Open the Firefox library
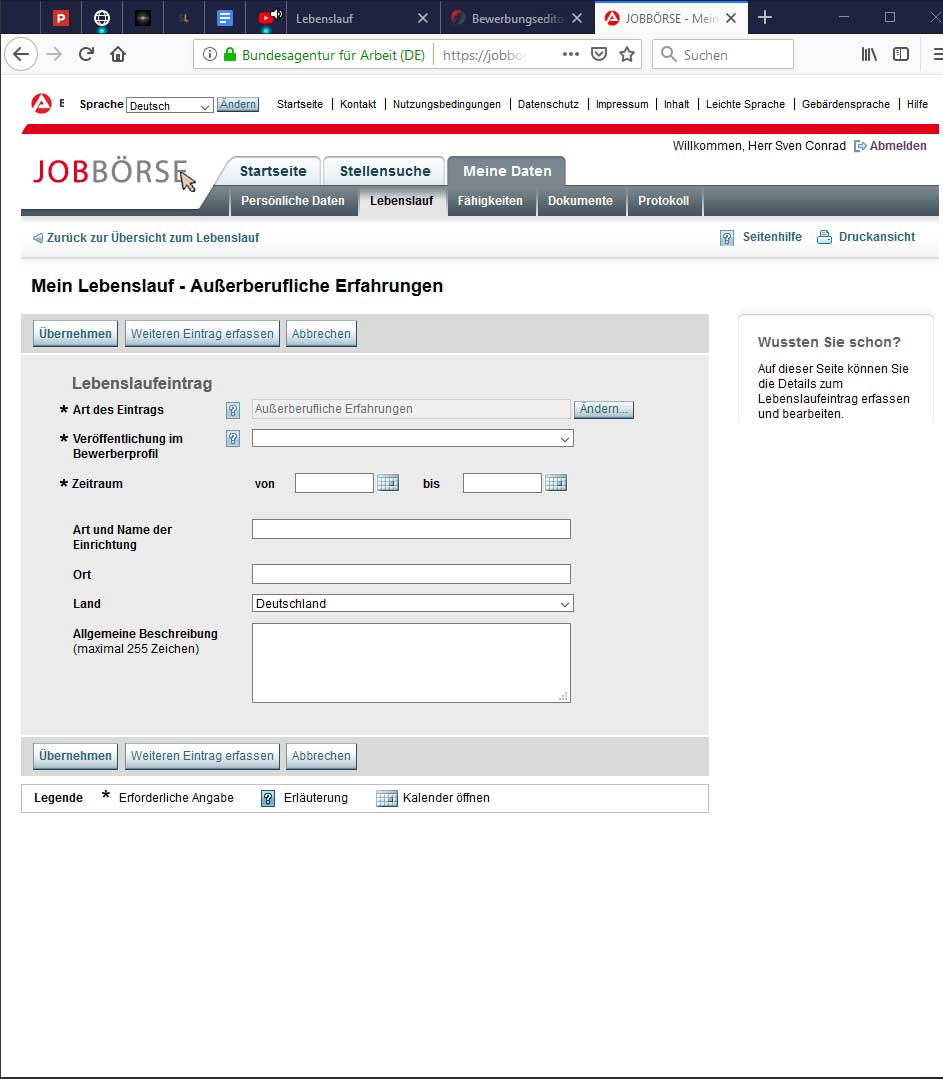Image resolution: width=943 pixels, height=1079 pixels. click(x=869, y=54)
